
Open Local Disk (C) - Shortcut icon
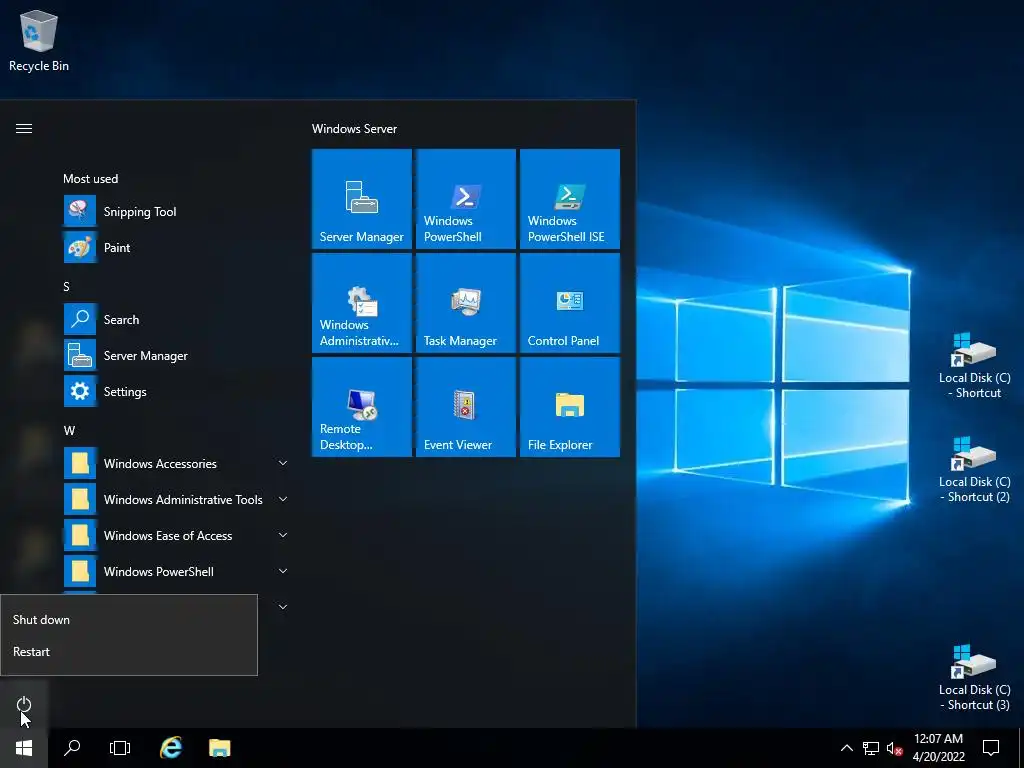tap(974, 365)
